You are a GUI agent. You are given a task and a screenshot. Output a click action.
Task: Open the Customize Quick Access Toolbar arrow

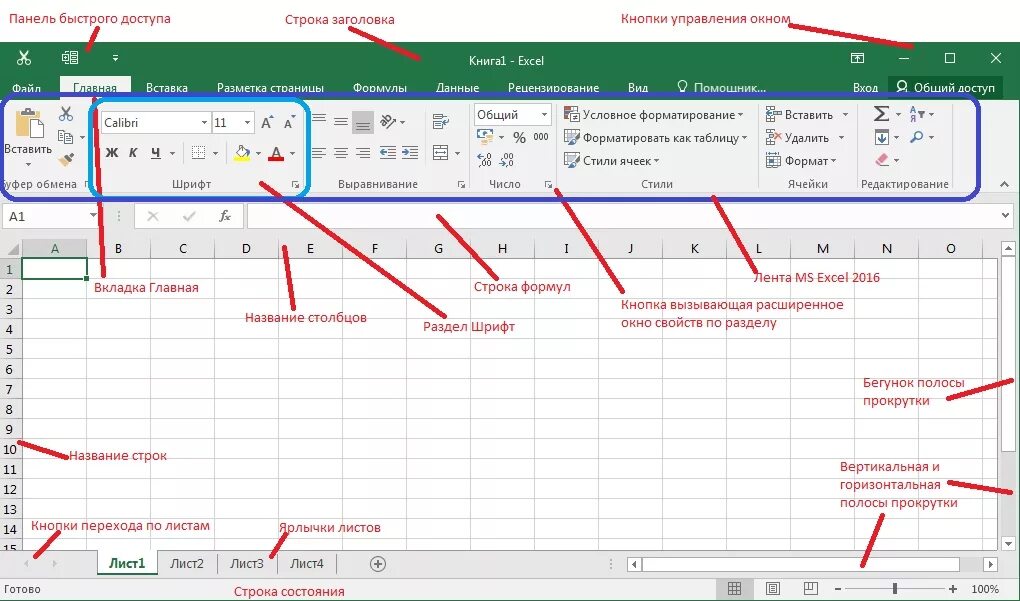click(115, 58)
